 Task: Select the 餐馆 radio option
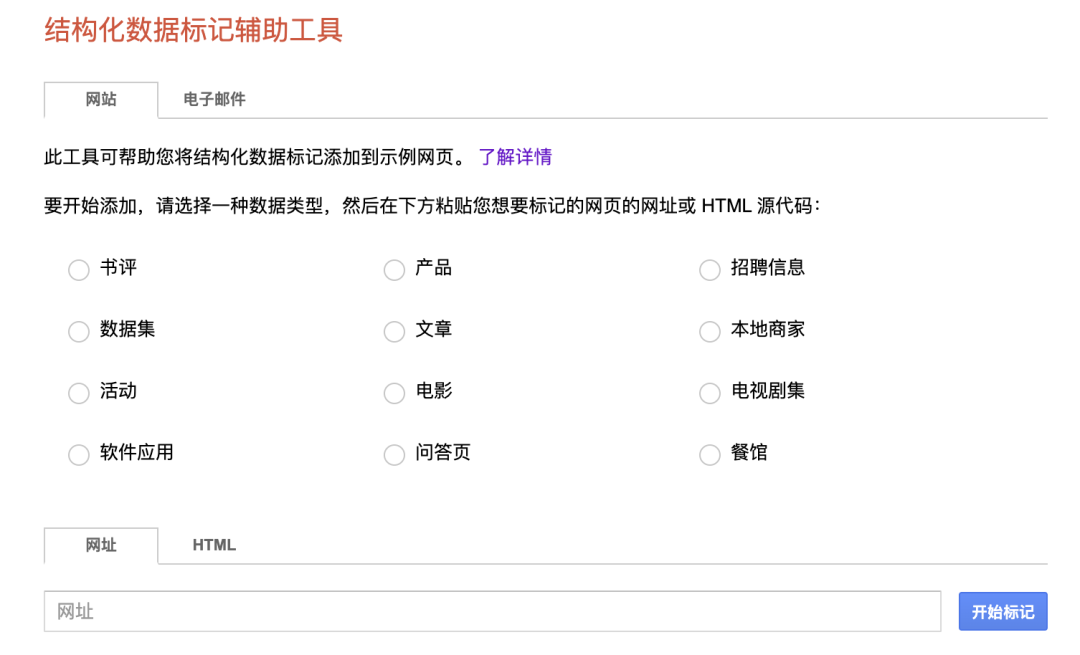pos(710,455)
